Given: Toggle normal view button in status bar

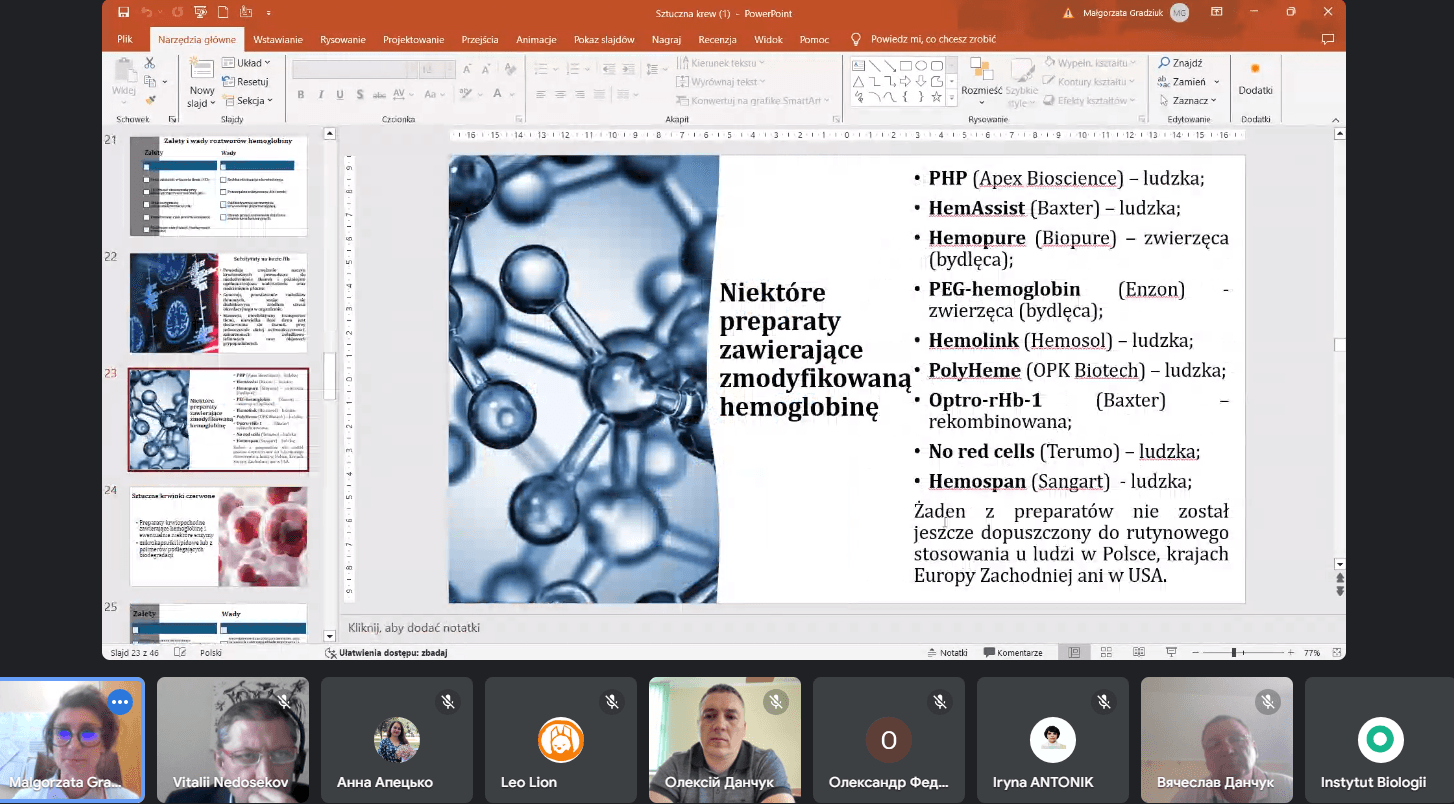Looking at the screenshot, I should pos(1074,652).
